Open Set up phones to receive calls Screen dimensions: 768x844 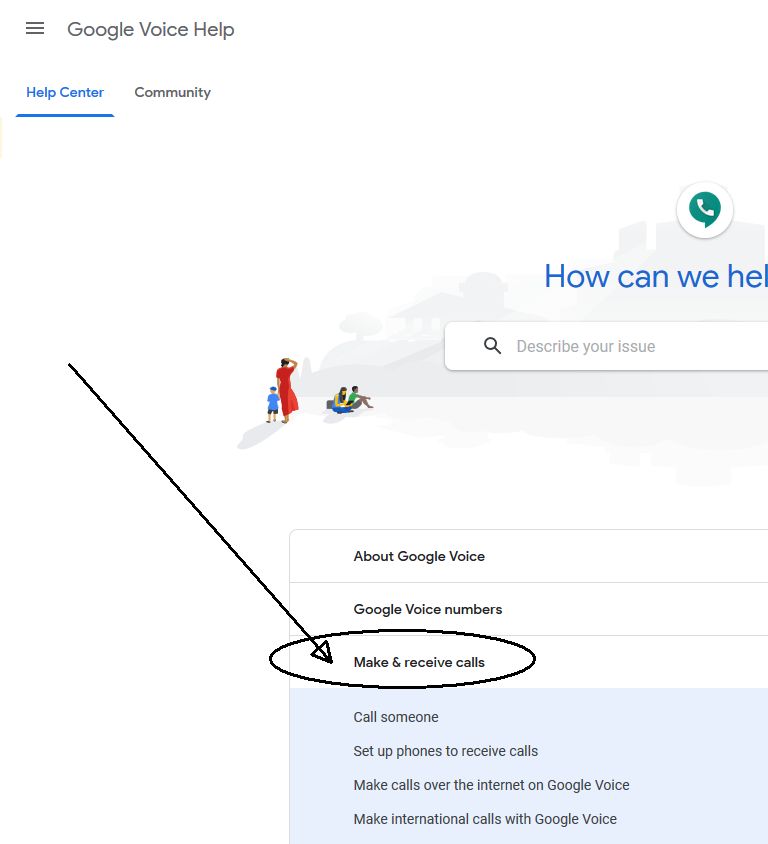pyautogui.click(x=446, y=751)
